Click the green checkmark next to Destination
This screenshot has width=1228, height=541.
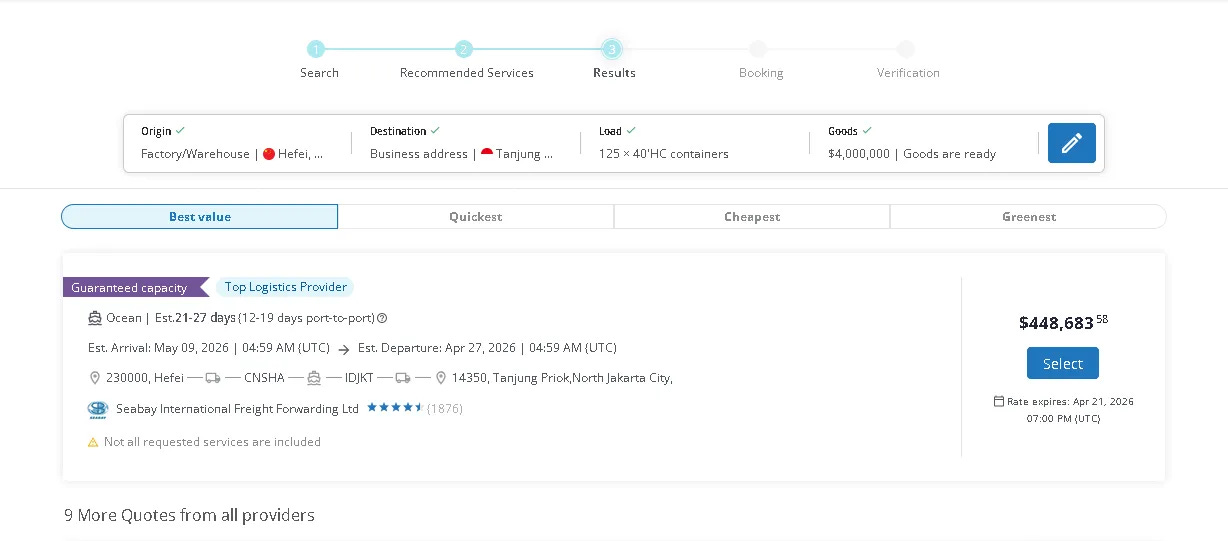(435, 131)
